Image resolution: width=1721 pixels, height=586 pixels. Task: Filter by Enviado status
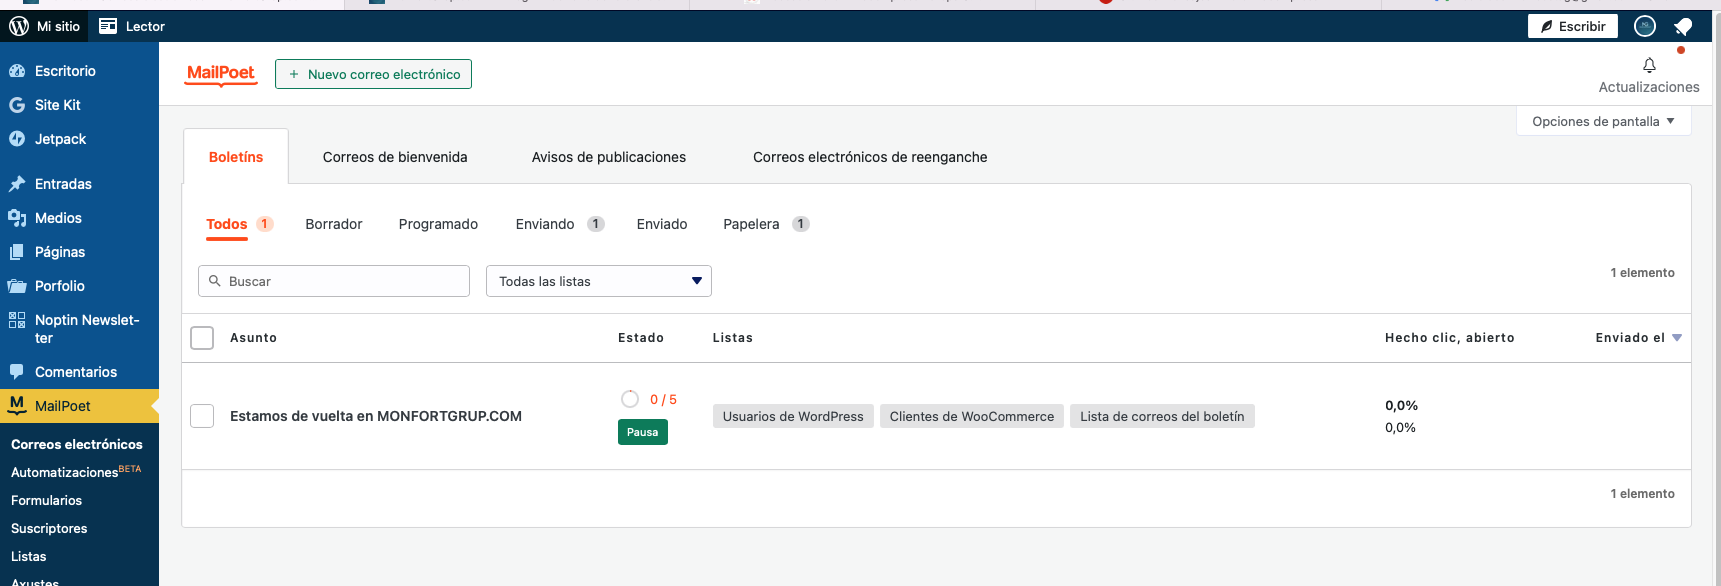pos(662,224)
